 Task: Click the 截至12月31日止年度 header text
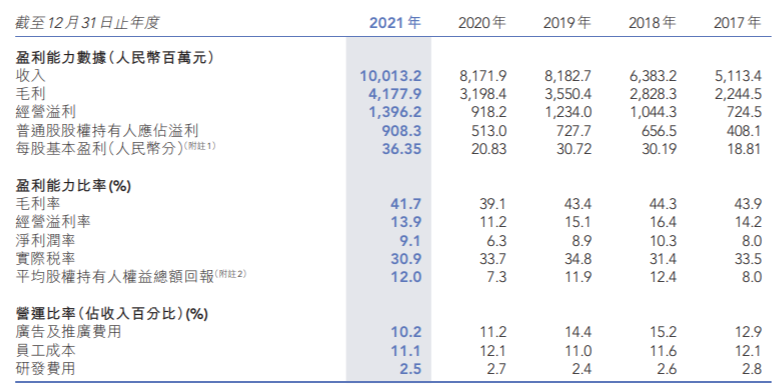(x=88, y=23)
